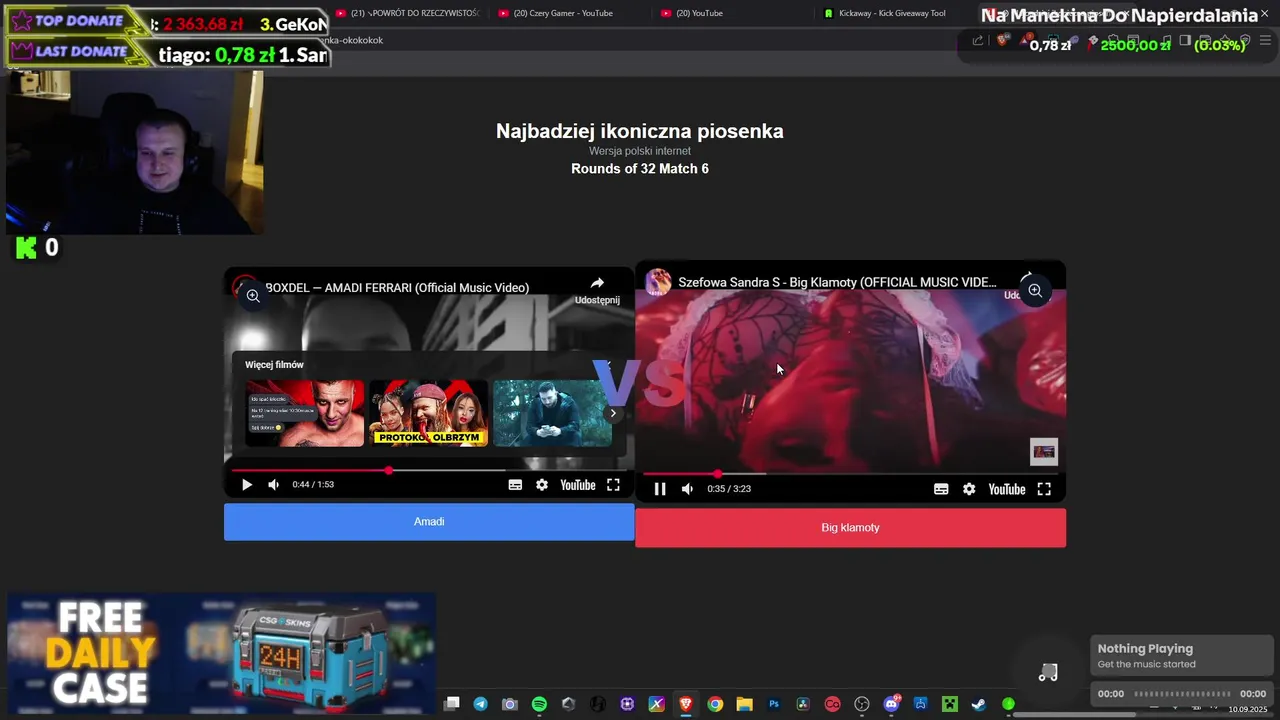The width and height of the screenshot is (1280, 720).
Task: Open PROTOKÓŁ OLBRZYM suggested video thumbnail
Action: (429, 413)
